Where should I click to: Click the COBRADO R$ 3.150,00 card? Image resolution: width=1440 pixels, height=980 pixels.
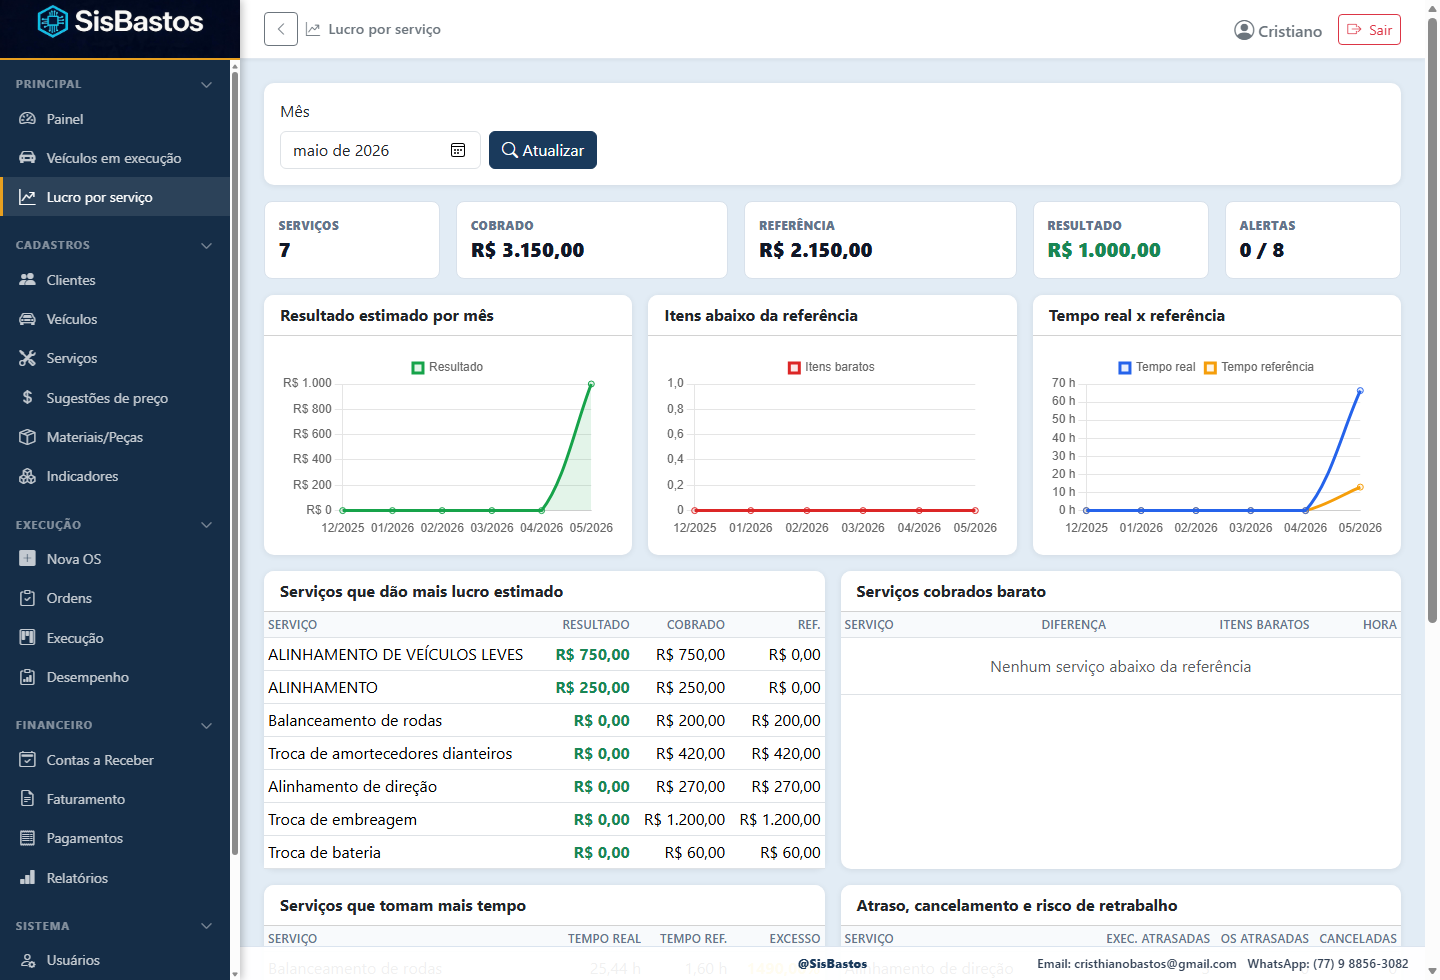(592, 240)
